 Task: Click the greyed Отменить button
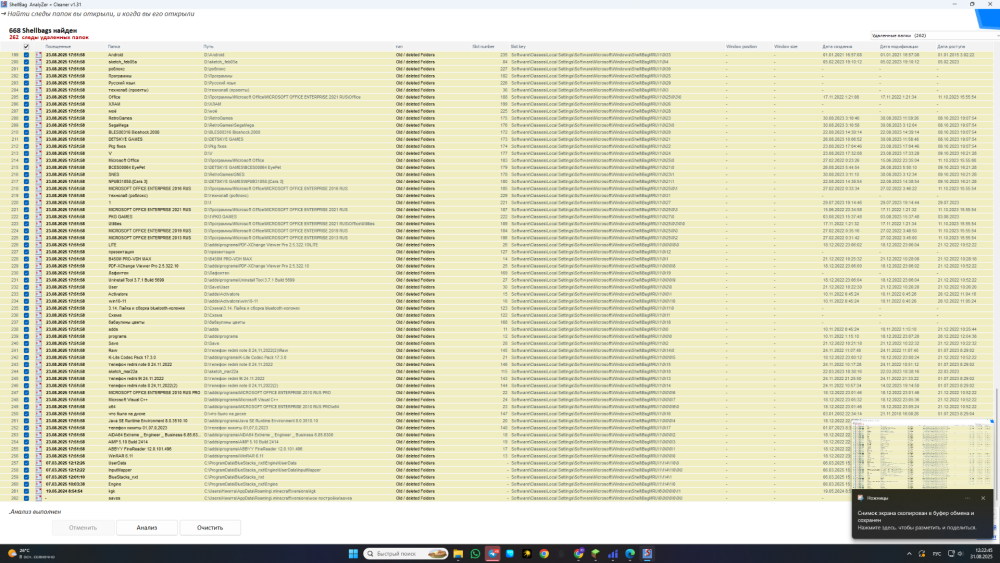point(83,527)
